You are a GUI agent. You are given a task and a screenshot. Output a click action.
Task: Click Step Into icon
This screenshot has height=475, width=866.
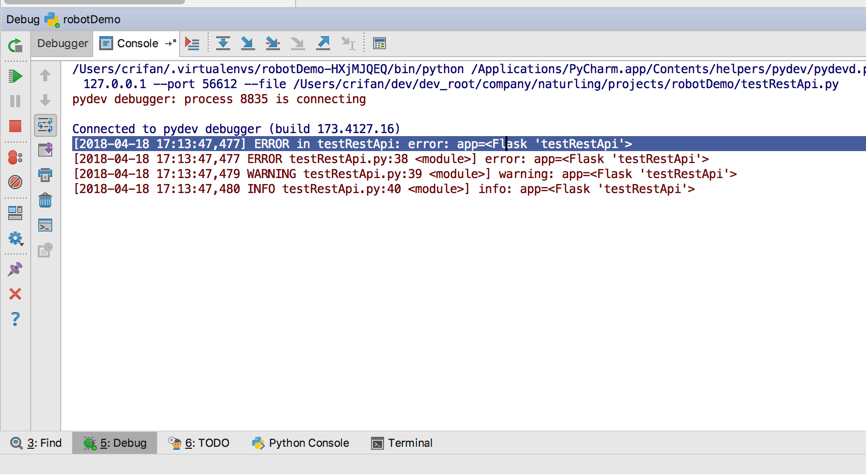(248, 43)
